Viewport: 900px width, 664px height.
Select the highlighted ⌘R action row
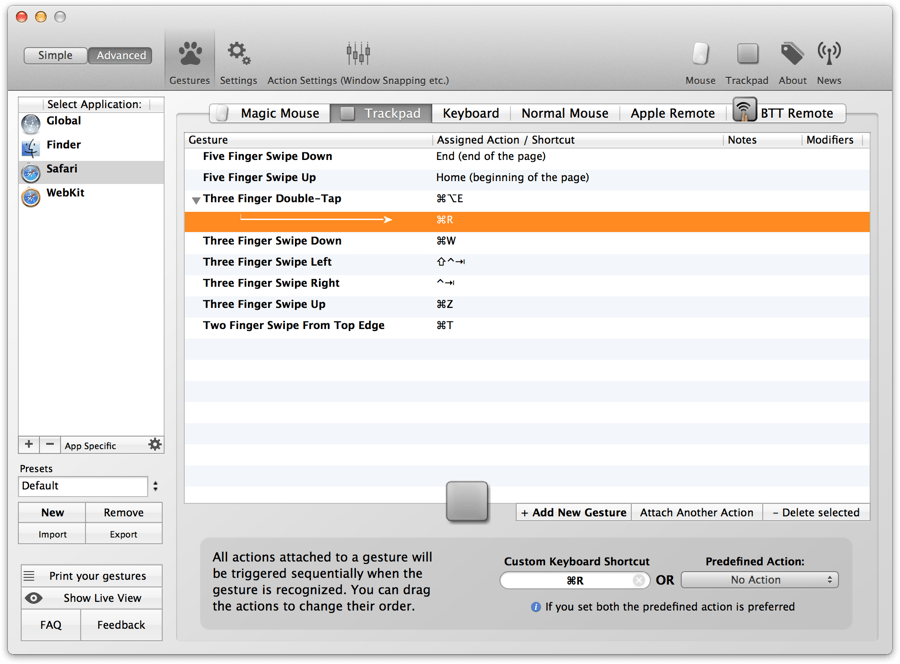(527, 222)
